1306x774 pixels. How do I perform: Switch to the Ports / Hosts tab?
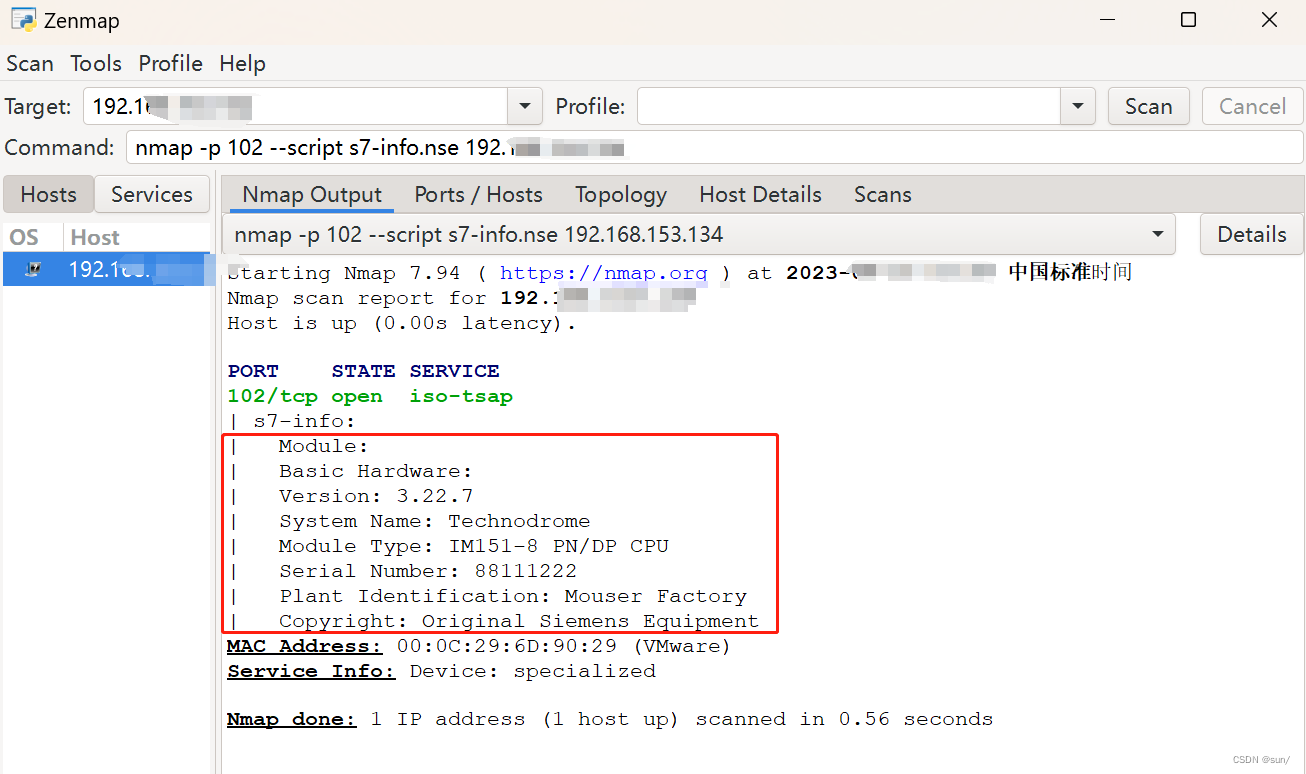[478, 194]
